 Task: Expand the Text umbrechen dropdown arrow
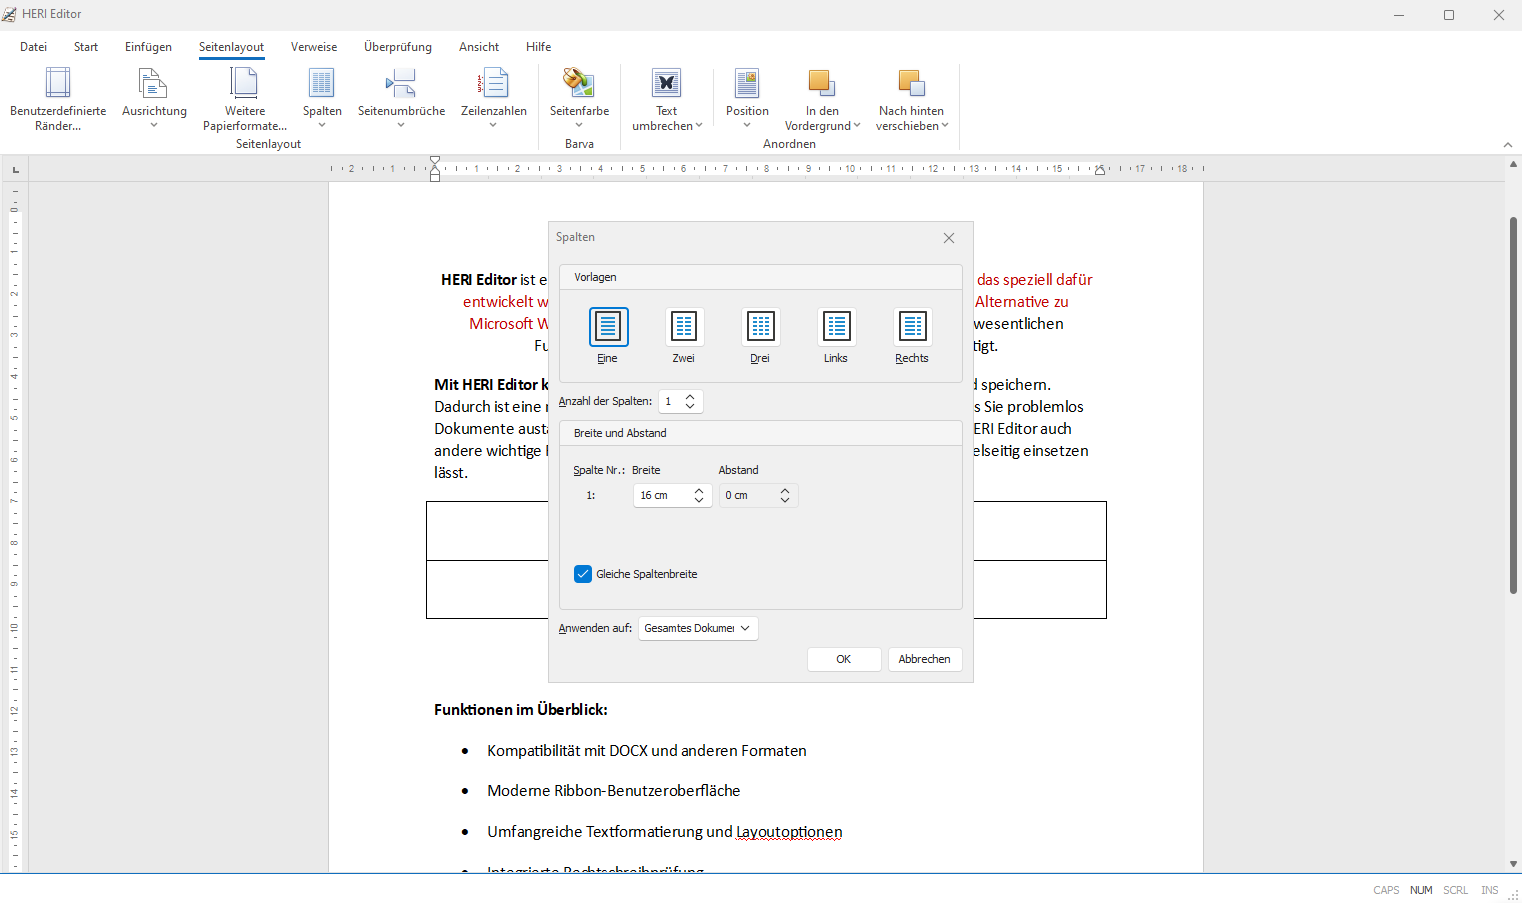pos(699,126)
